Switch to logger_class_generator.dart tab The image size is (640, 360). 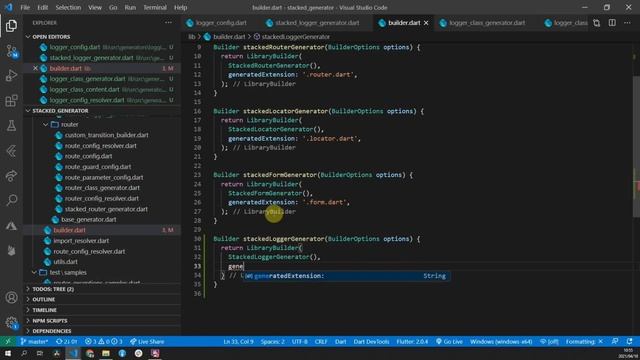click(487, 23)
